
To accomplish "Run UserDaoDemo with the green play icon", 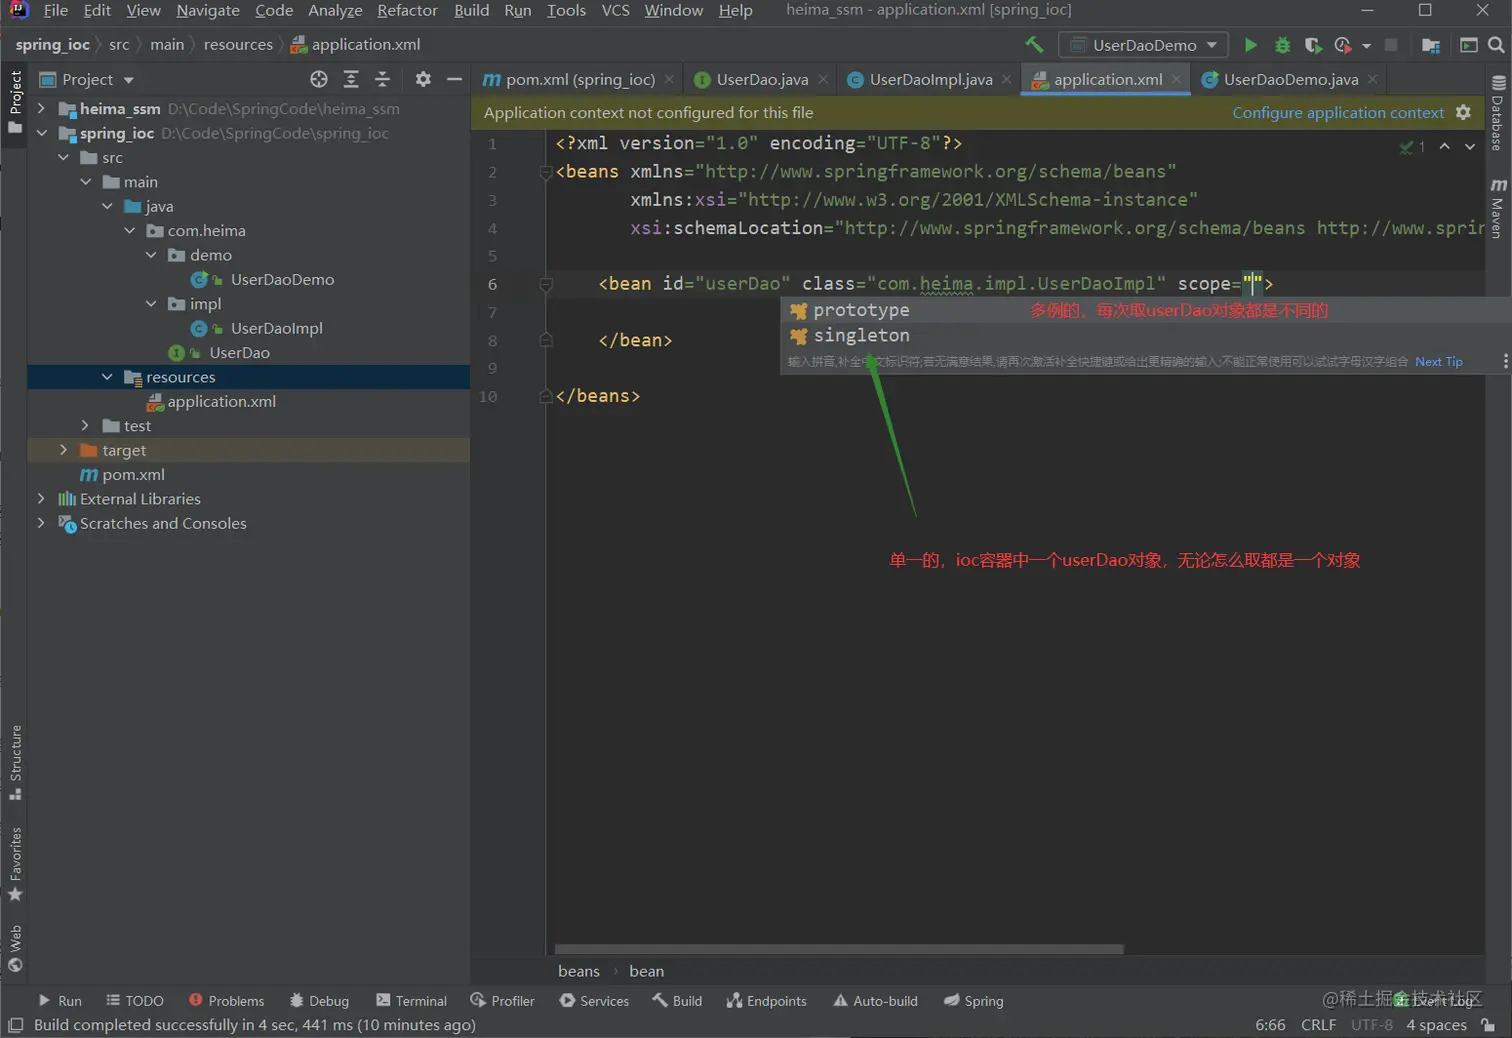I will pyautogui.click(x=1250, y=45).
